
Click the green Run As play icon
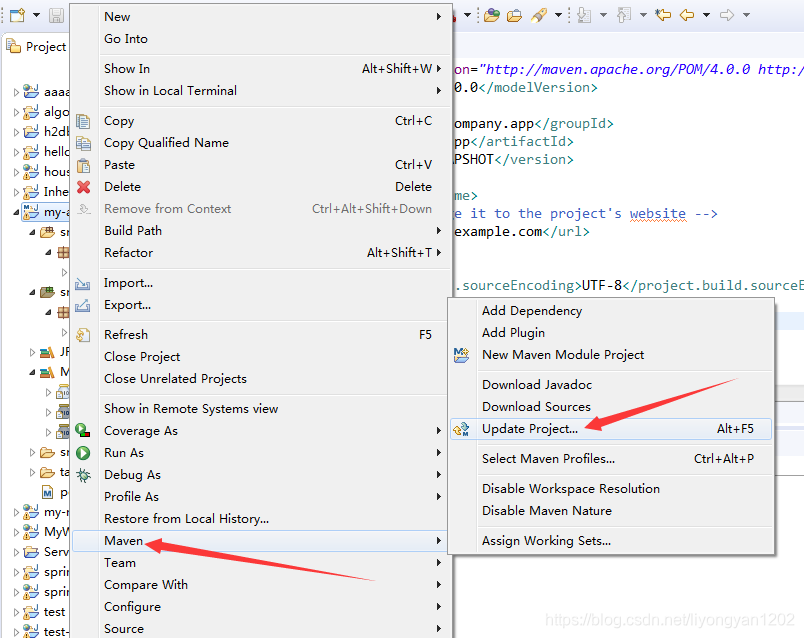point(83,453)
